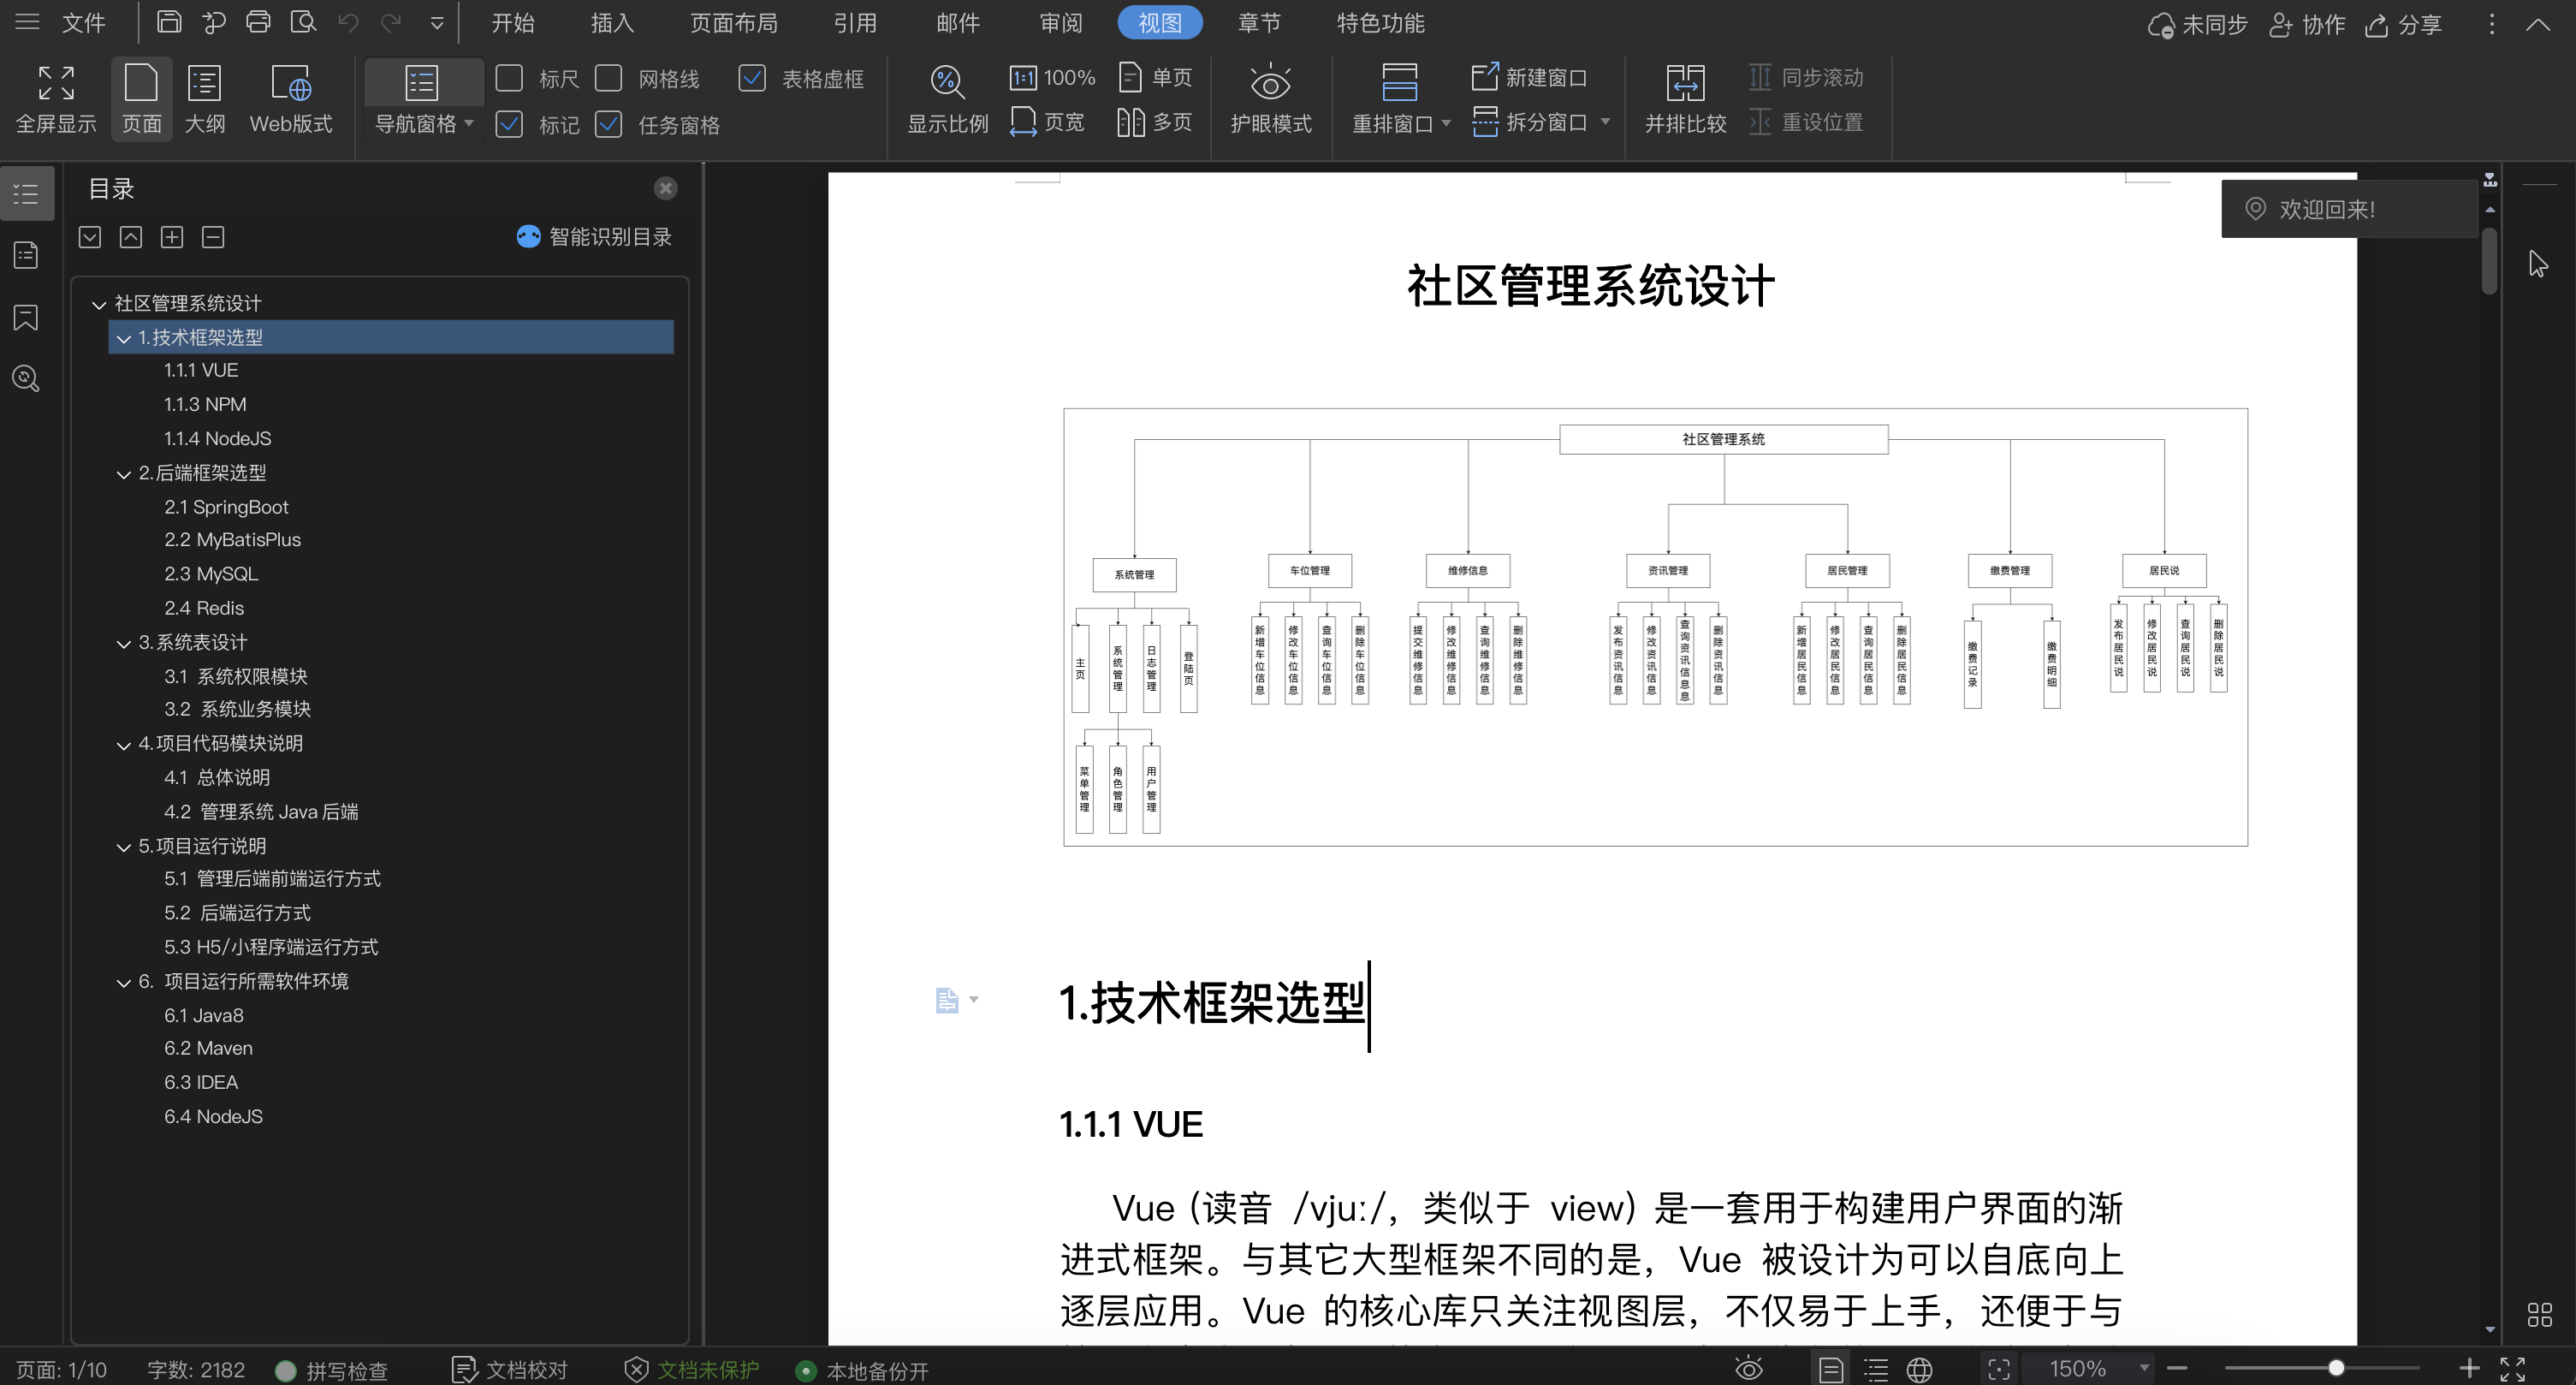This screenshot has height=1385, width=2576.
Task: Set zoom to 100%
Action: click(x=1052, y=77)
